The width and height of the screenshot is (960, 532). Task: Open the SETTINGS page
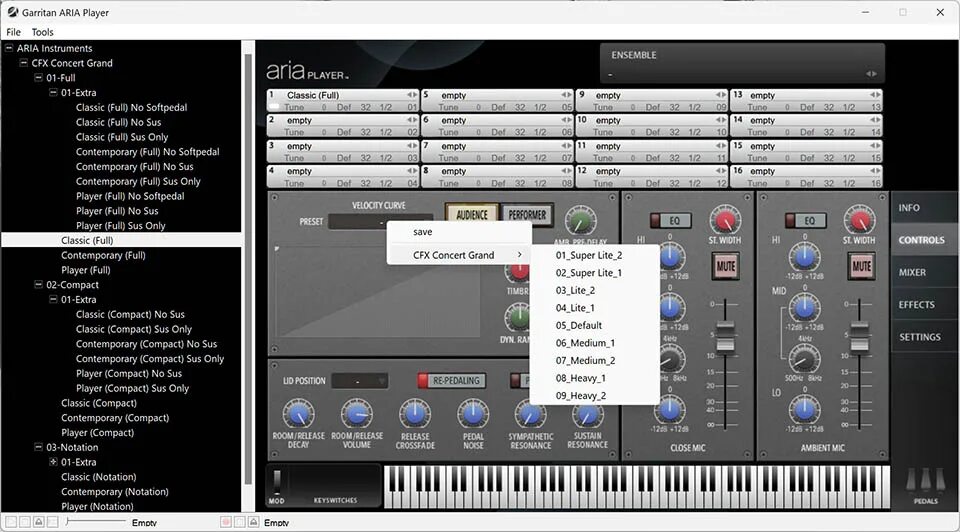pos(925,337)
